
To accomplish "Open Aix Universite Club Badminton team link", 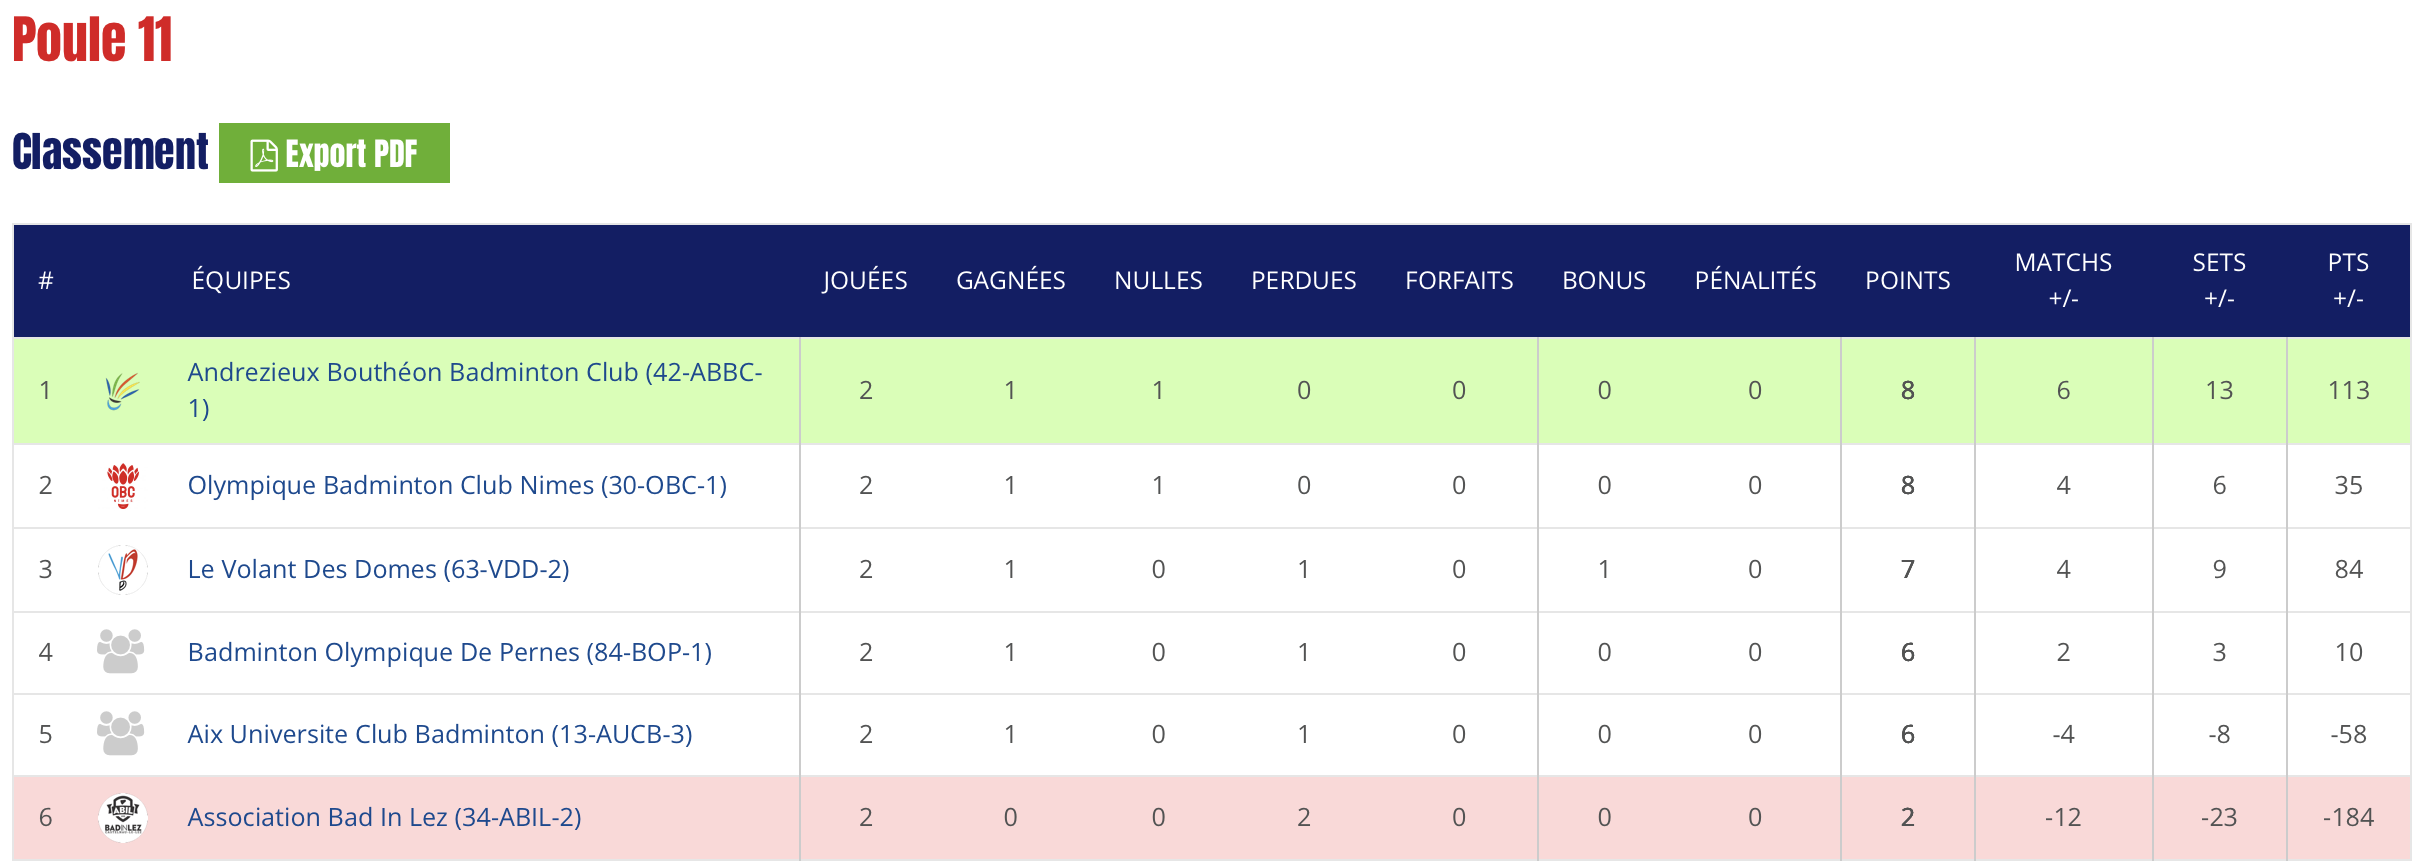I will point(439,735).
